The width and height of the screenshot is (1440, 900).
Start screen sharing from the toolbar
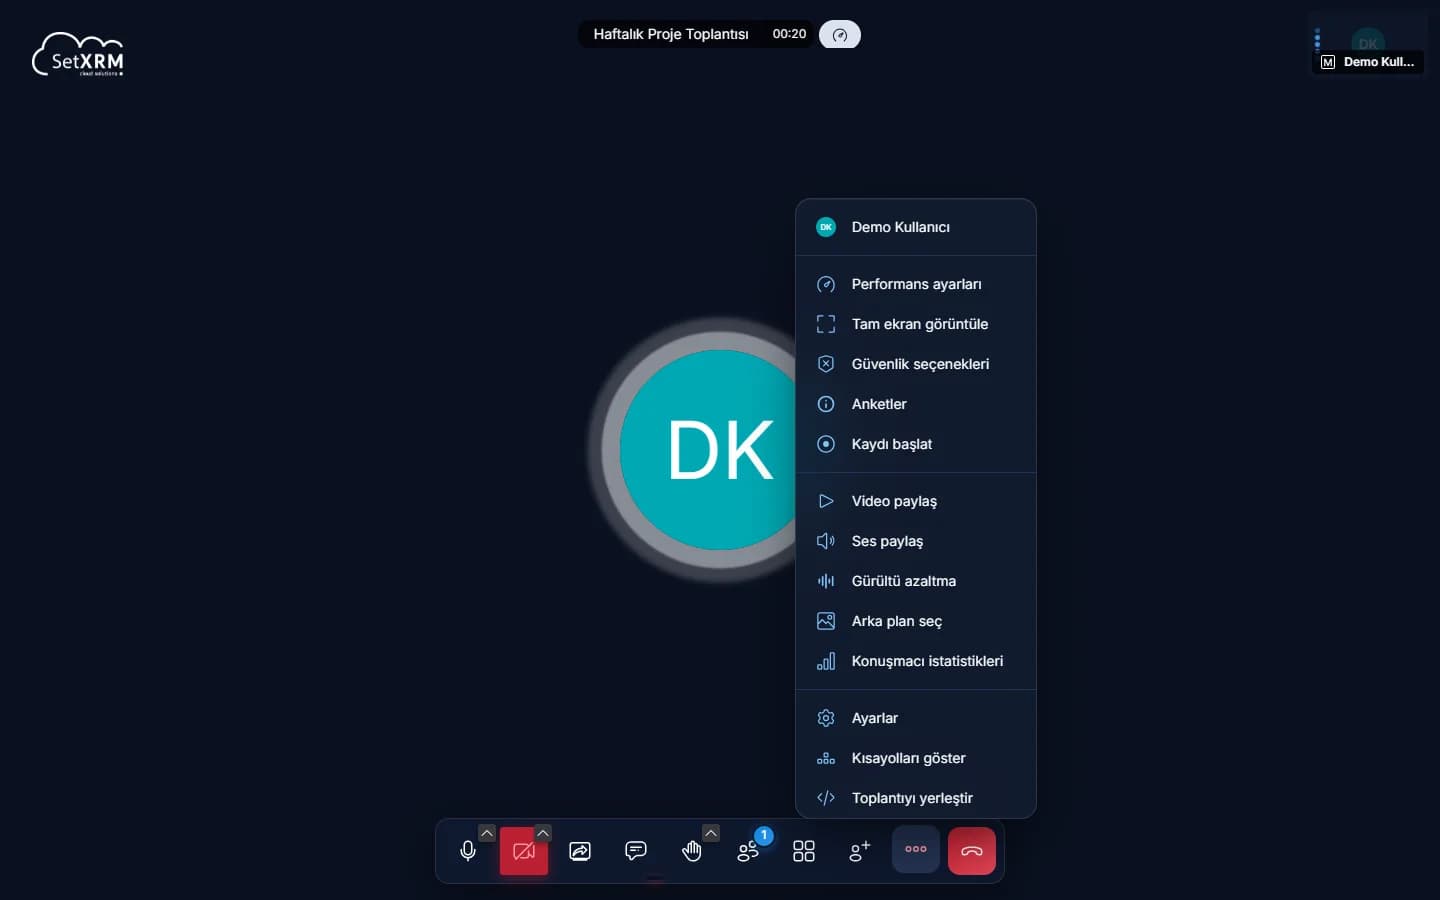[580, 851]
